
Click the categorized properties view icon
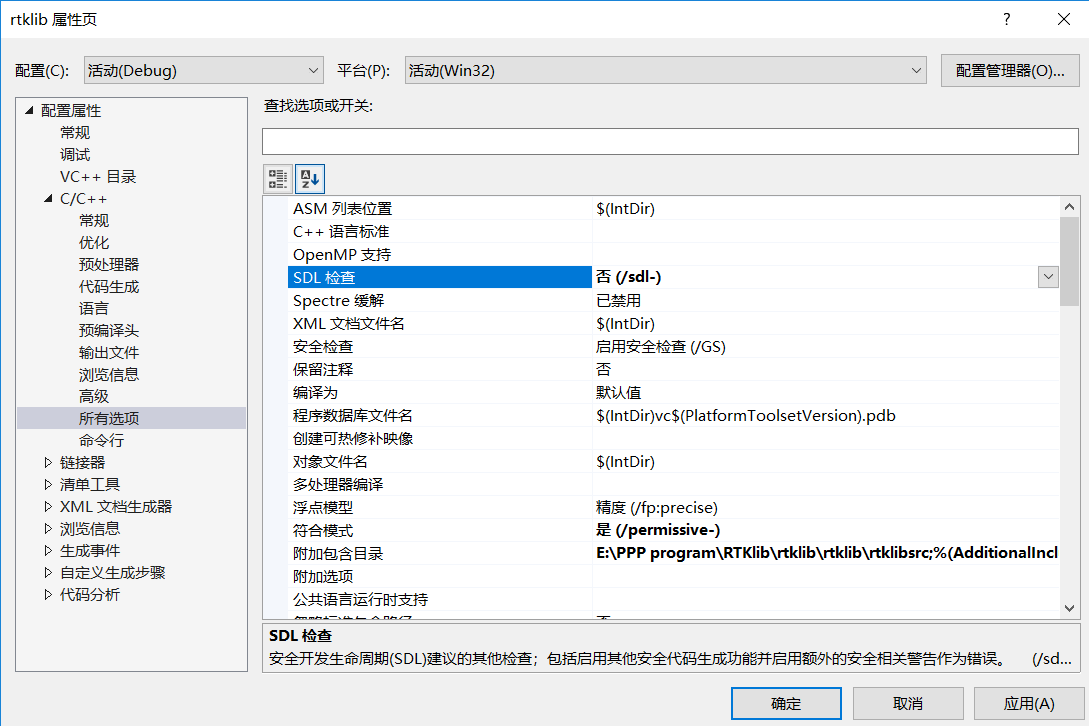pyautogui.click(x=277, y=178)
